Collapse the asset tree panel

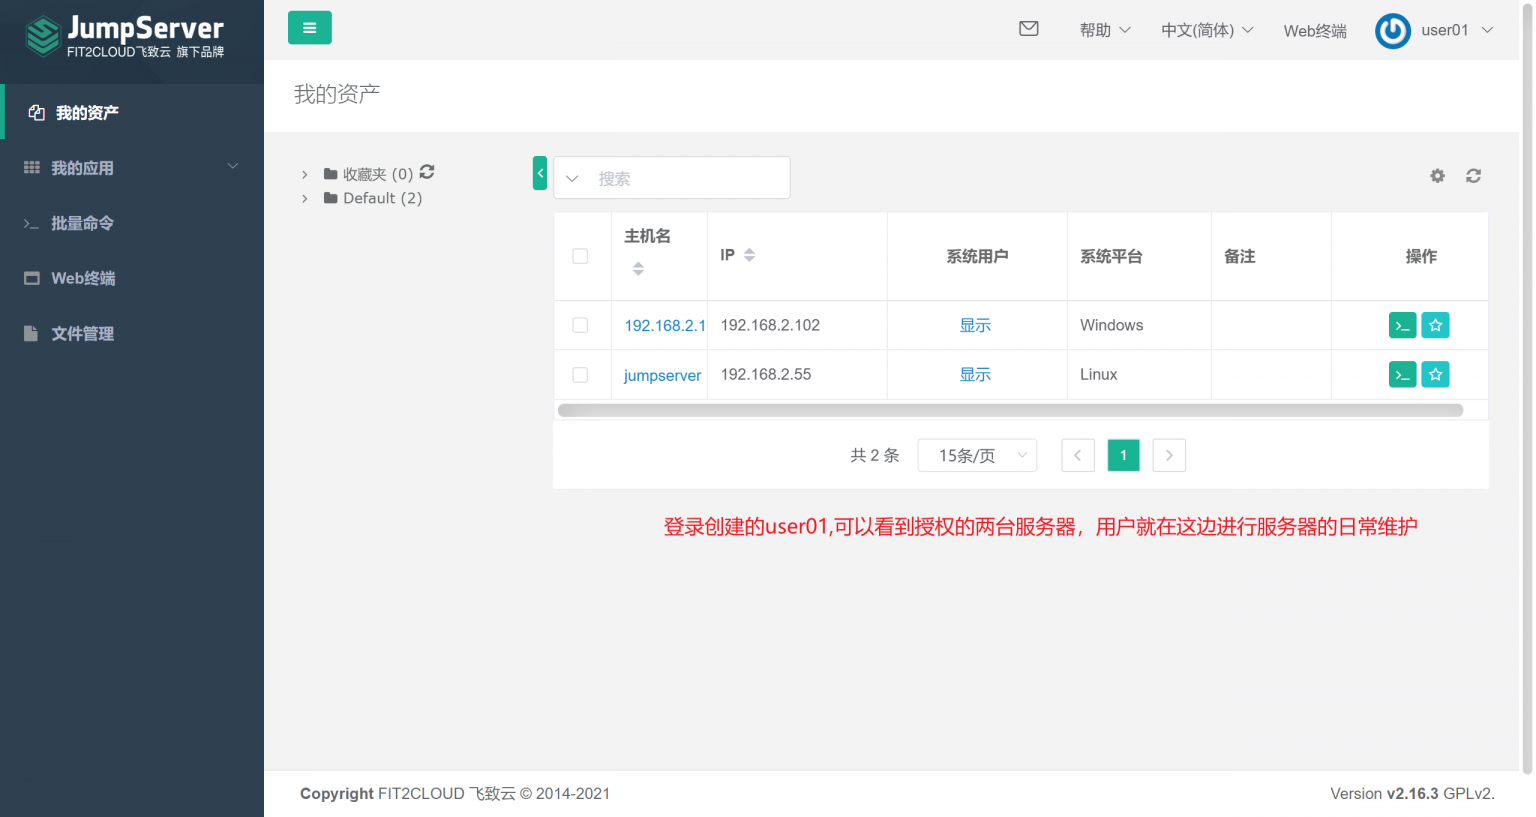click(540, 173)
